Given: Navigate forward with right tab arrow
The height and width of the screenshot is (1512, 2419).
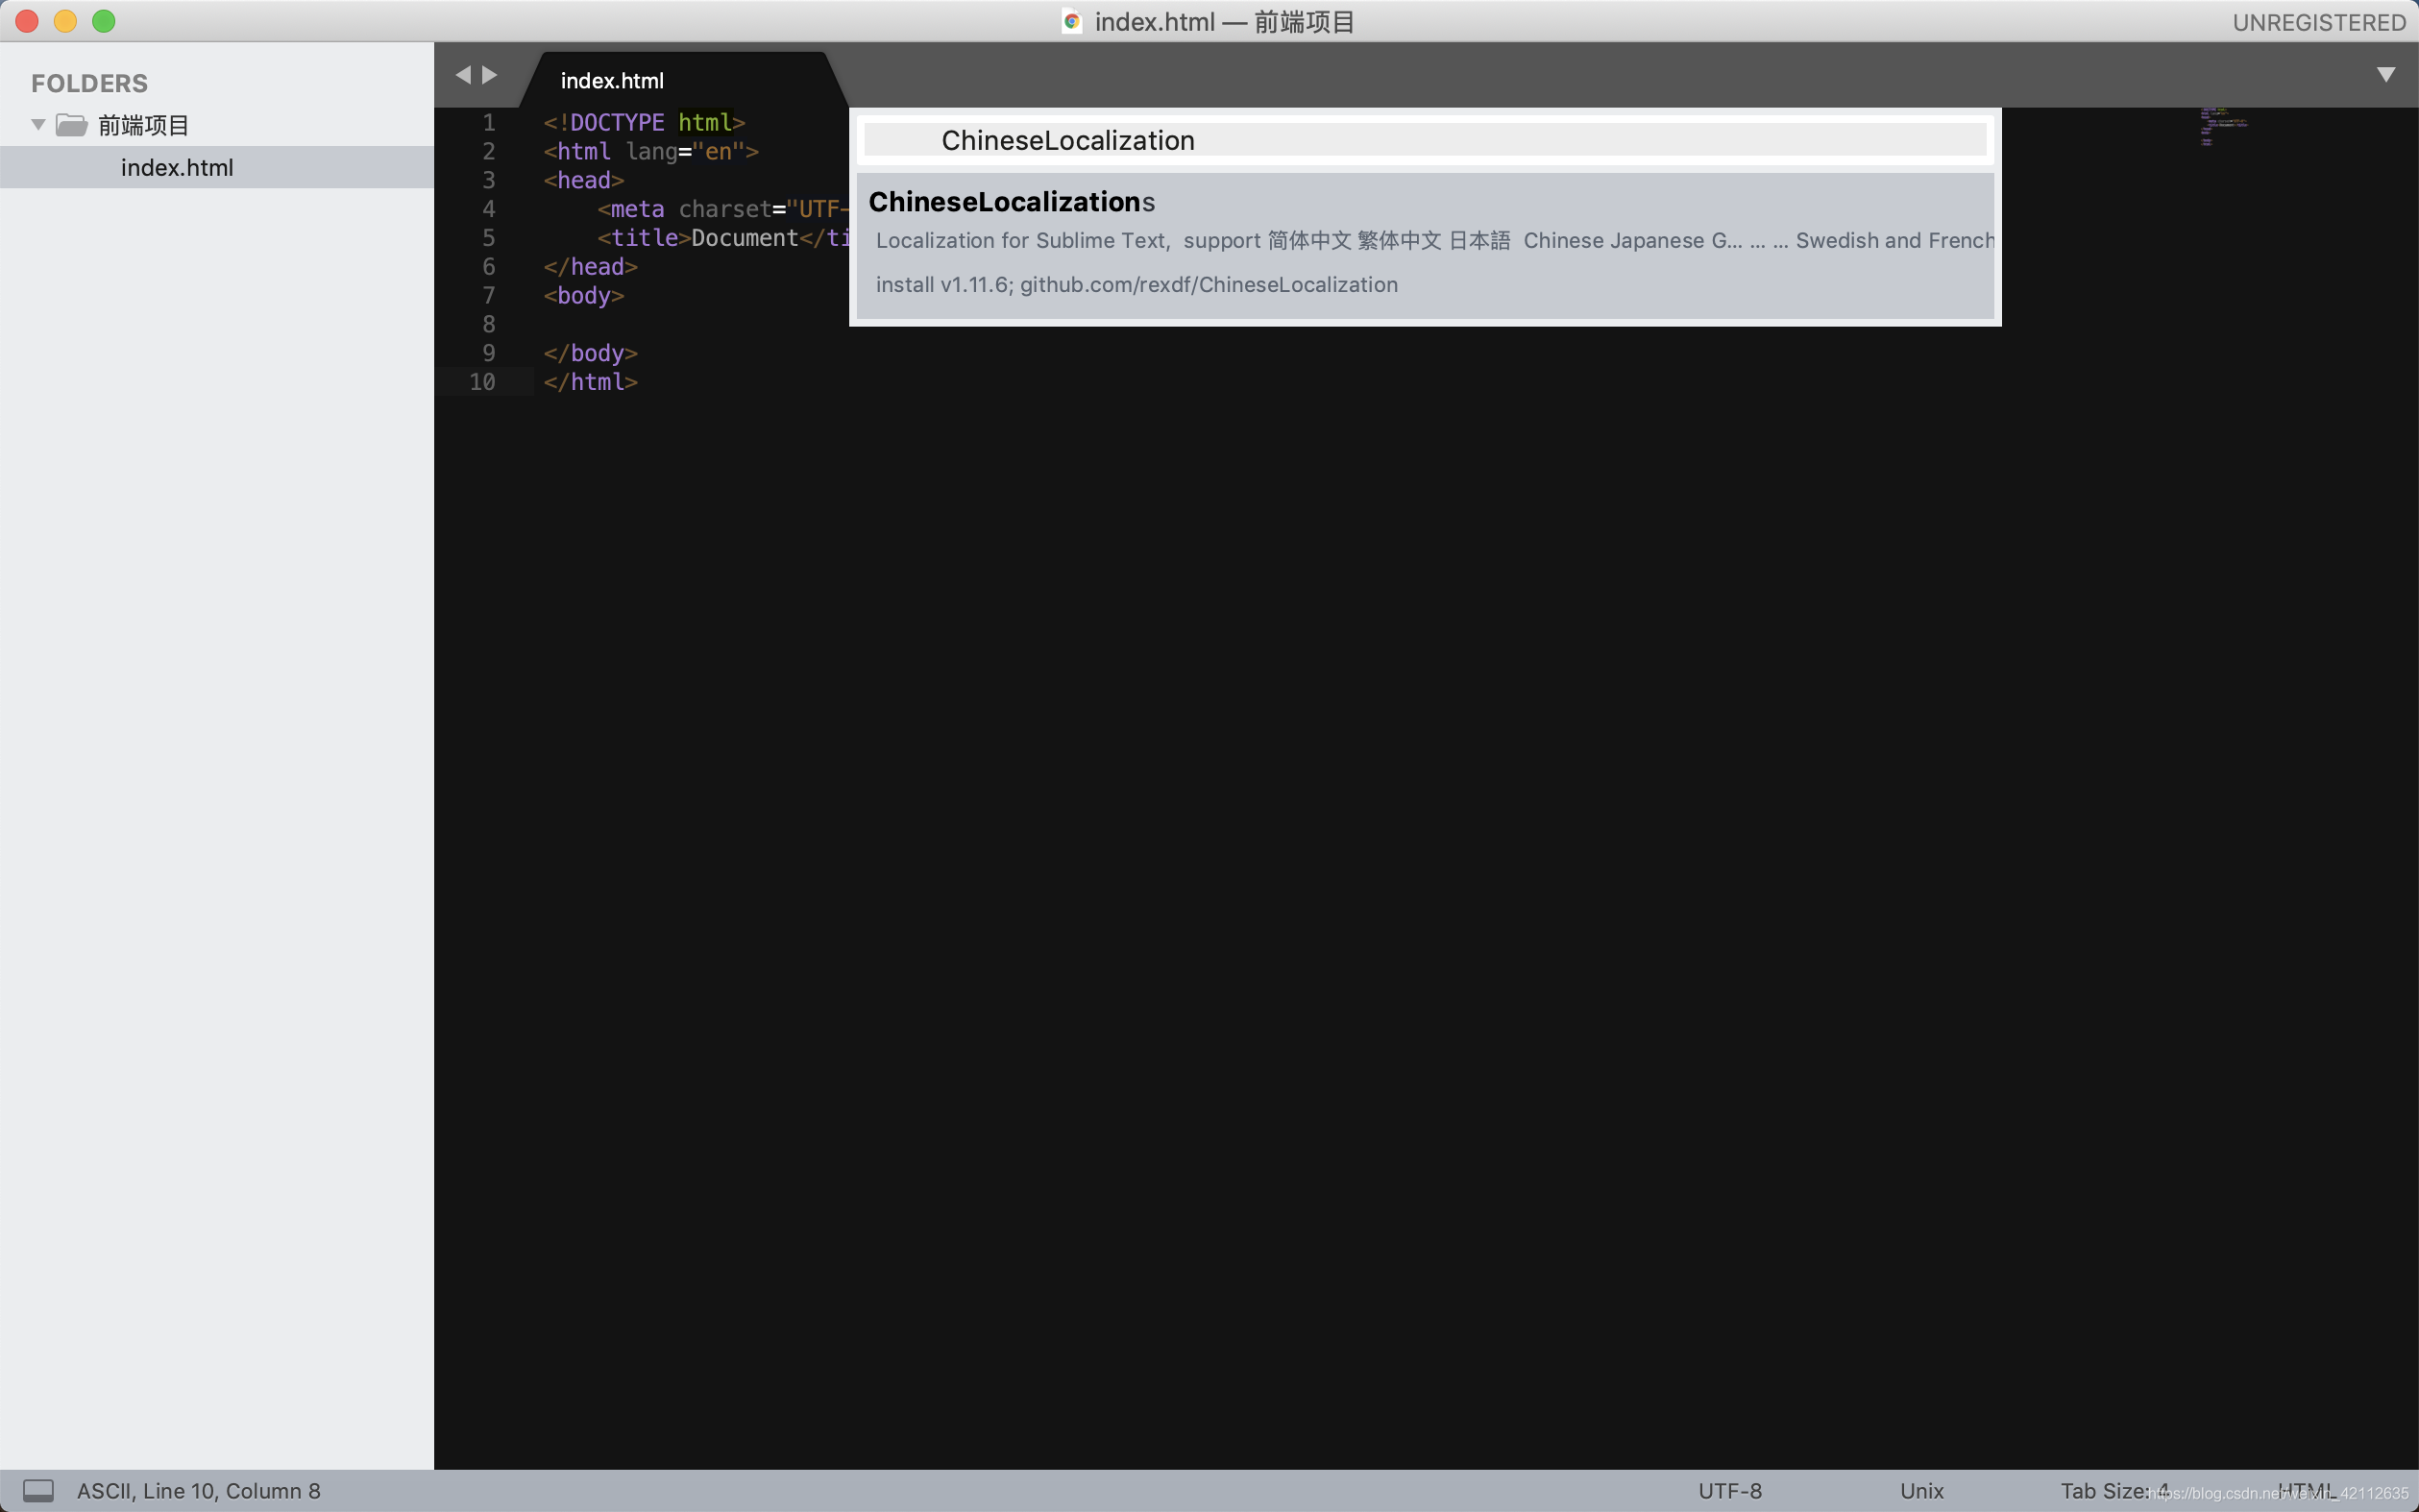Looking at the screenshot, I should click(x=490, y=75).
